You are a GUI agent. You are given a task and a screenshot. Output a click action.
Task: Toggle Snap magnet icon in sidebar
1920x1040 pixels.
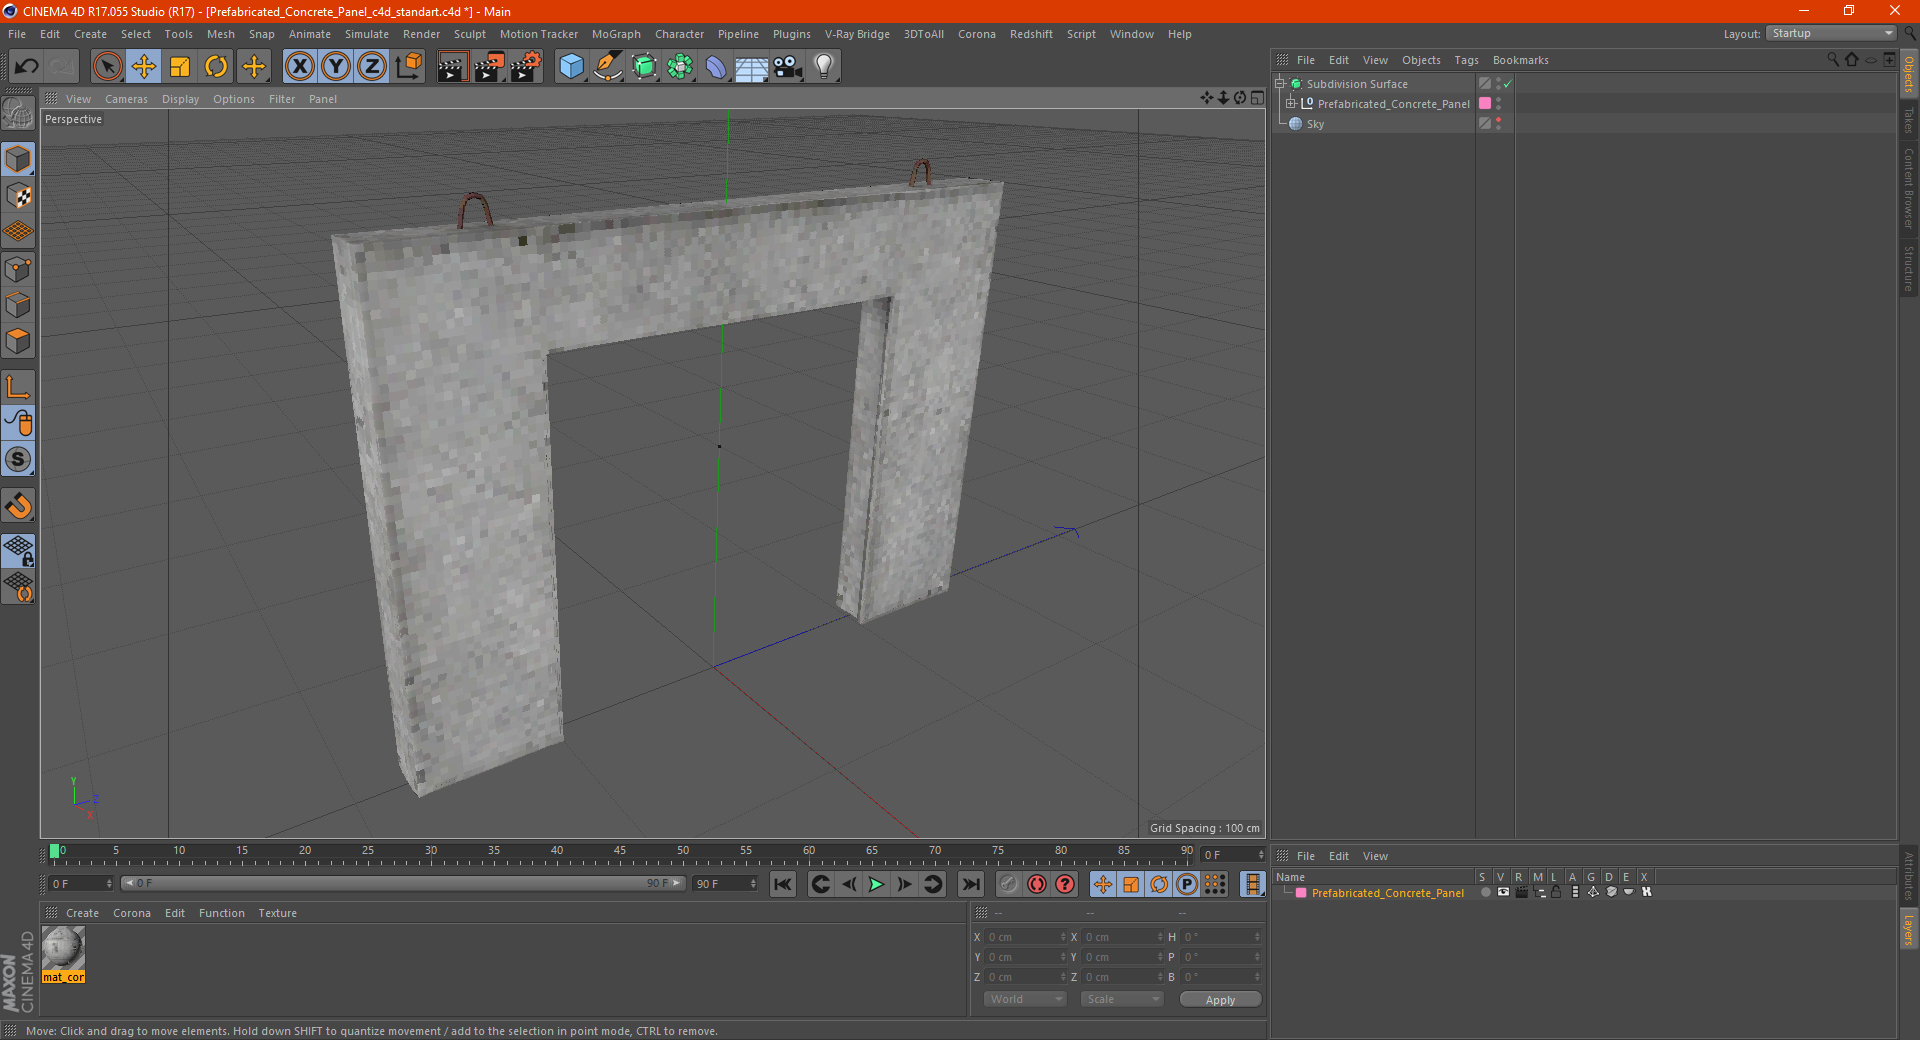[x=18, y=506]
